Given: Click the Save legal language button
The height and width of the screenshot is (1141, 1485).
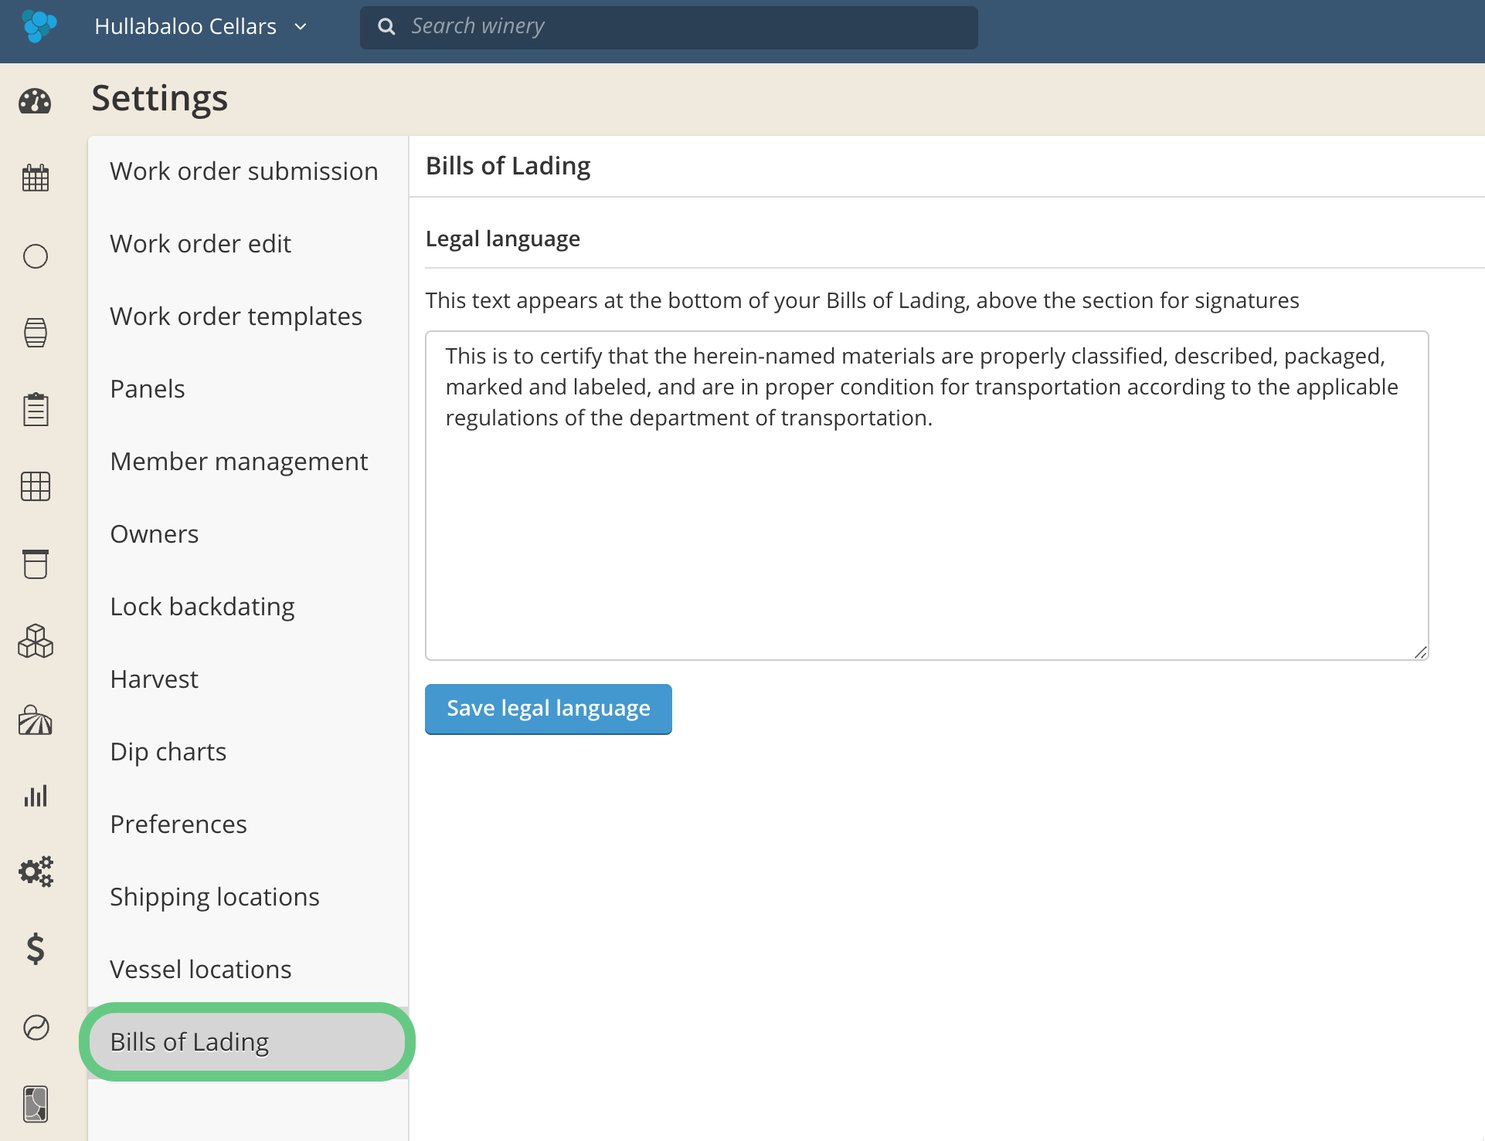Looking at the screenshot, I should tap(547, 708).
